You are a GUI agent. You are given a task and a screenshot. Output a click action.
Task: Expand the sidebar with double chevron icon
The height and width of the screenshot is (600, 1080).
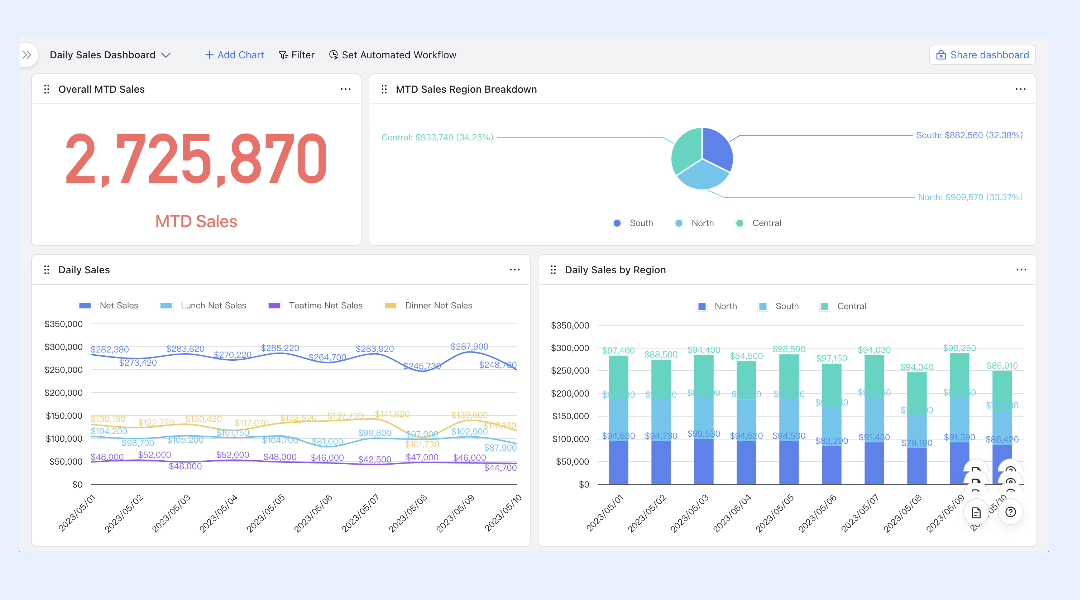(27, 55)
